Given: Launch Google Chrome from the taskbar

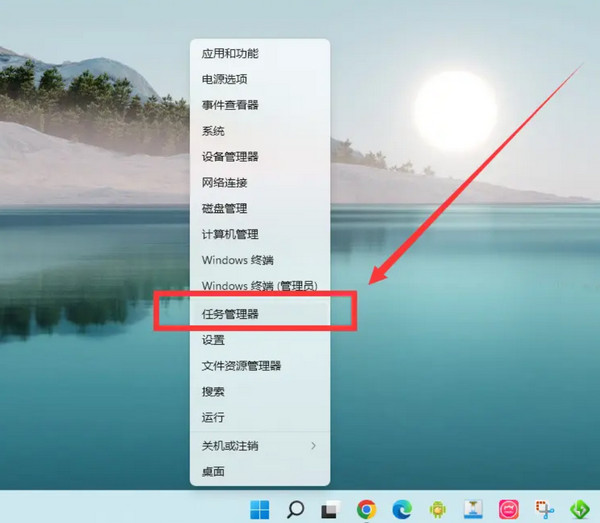Looking at the screenshot, I should pyautogui.click(x=366, y=510).
